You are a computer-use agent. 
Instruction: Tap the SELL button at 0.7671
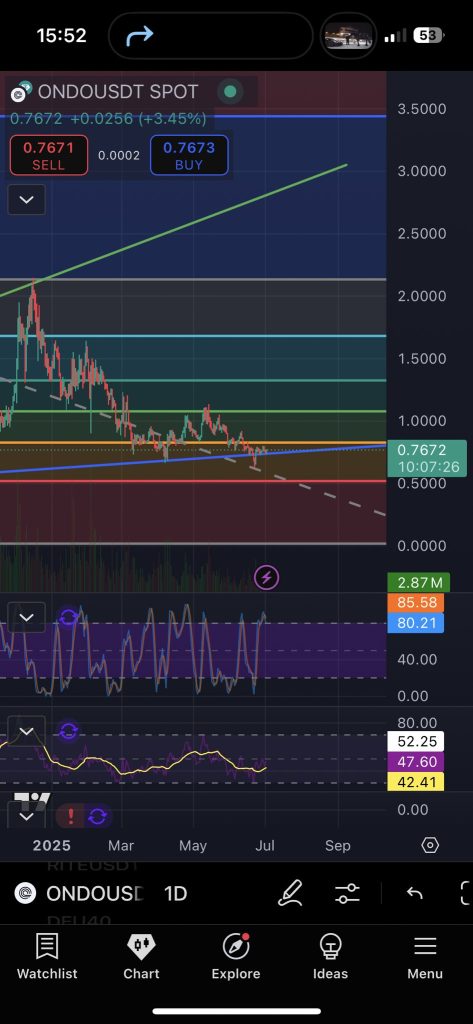tap(49, 155)
